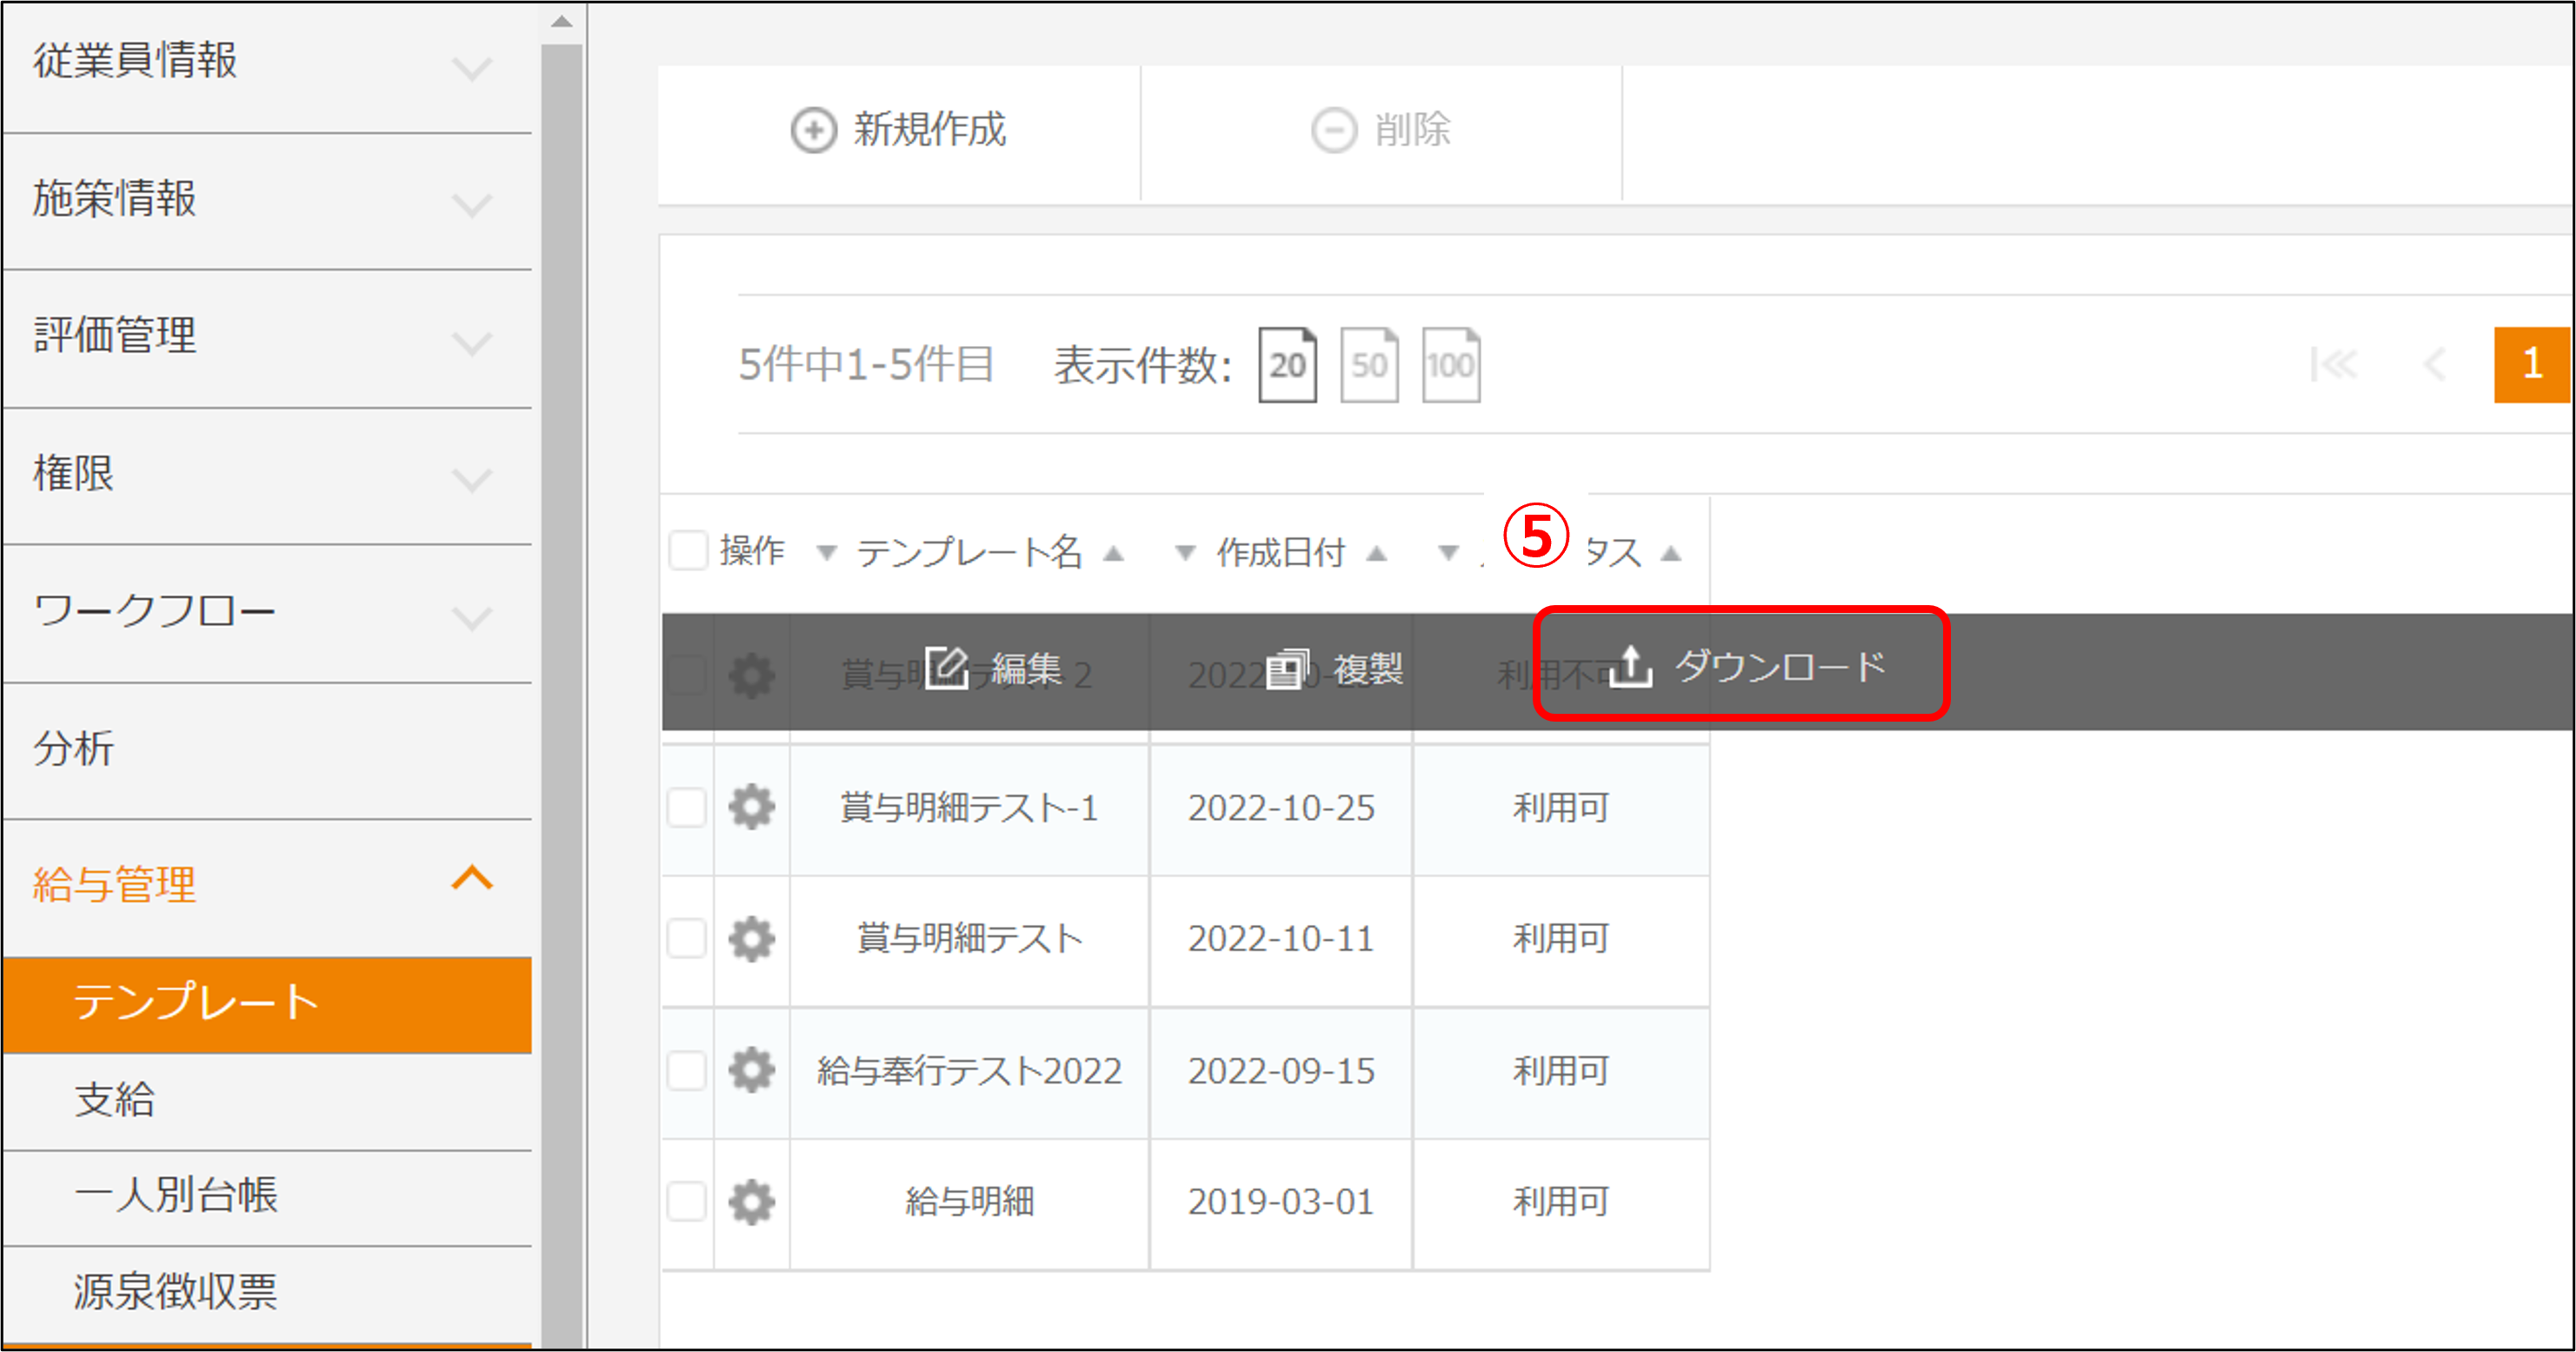This screenshot has width=2576, height=1352.
Task: Go to page 1 button
Action: click(x=2530, y=364)
